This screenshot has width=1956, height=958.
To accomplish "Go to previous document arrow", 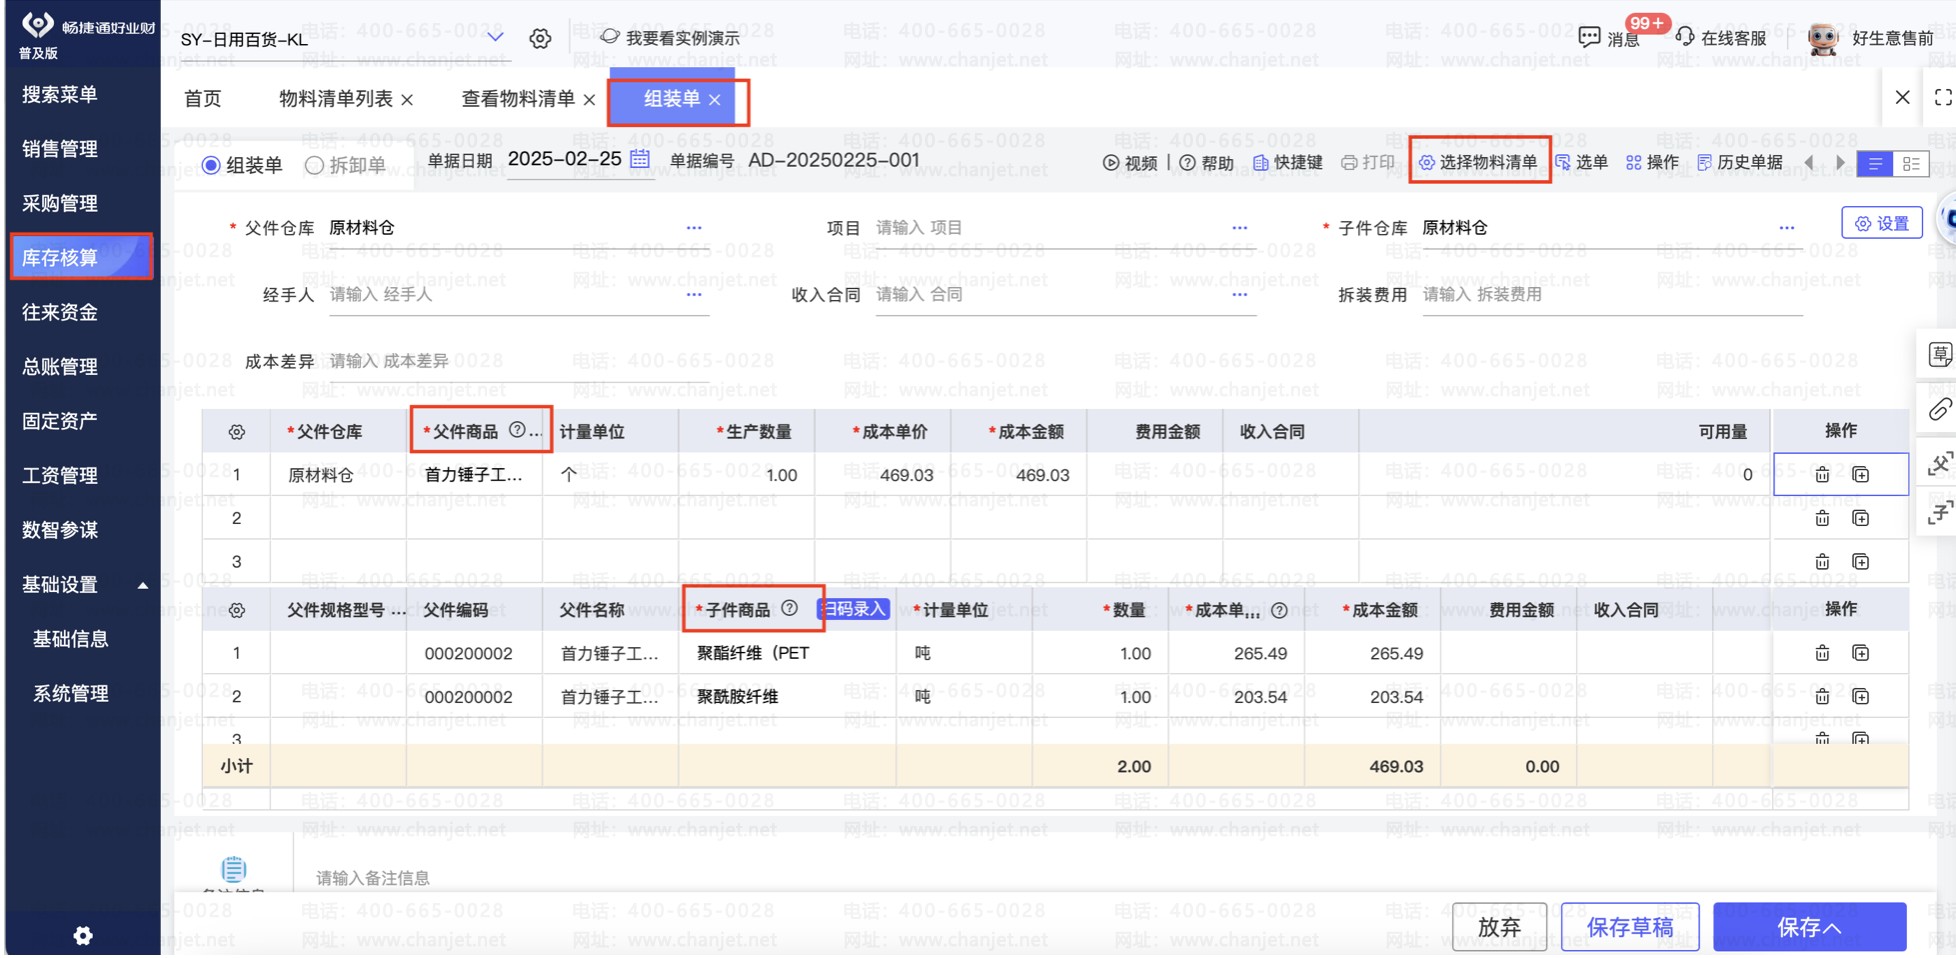I will coord(1809,162).
